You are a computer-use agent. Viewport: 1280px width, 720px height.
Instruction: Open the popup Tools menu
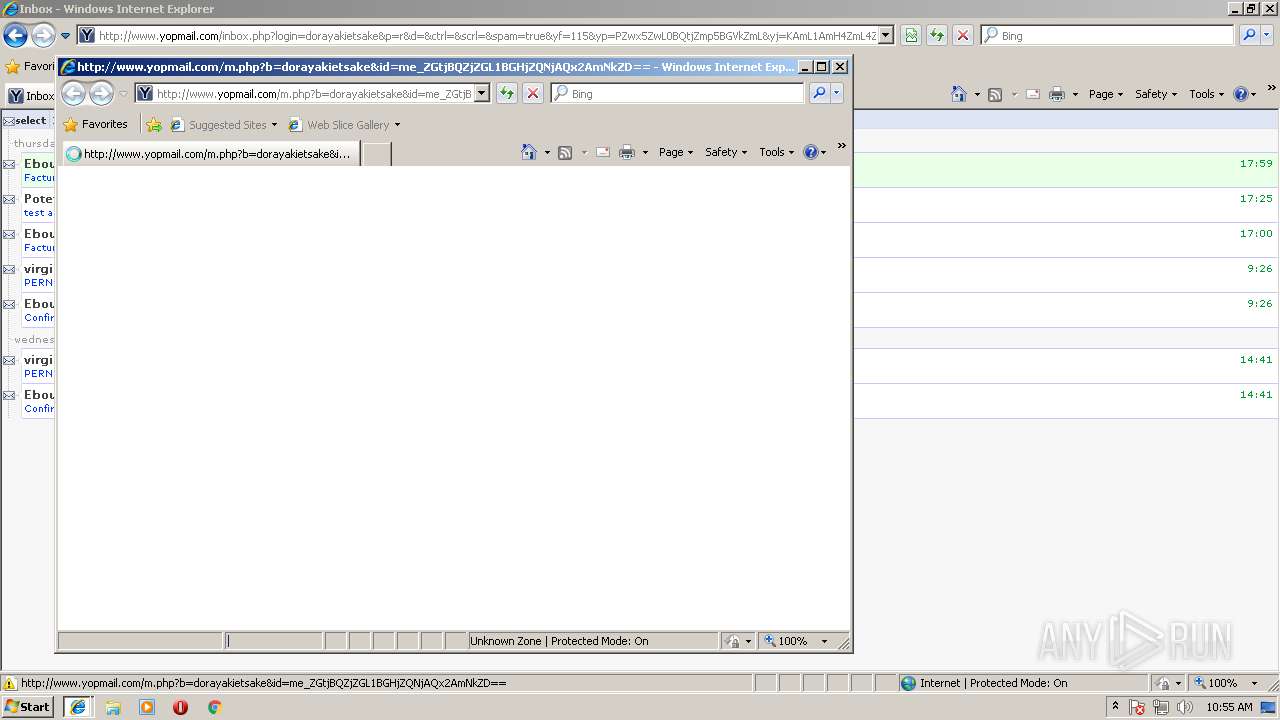click(x=777, y=152)
